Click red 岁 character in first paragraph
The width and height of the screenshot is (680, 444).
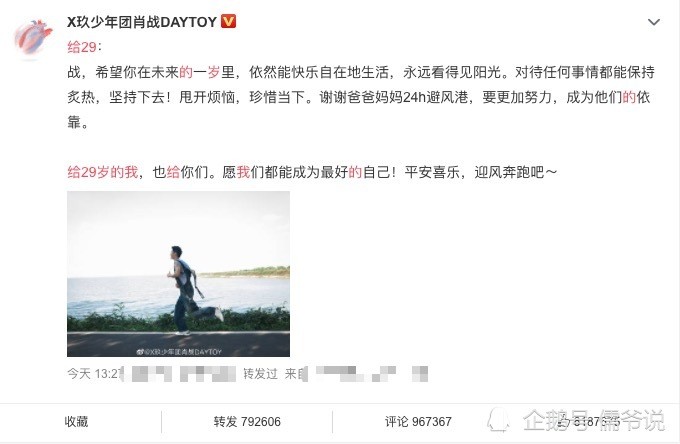(x=214, y=72)
